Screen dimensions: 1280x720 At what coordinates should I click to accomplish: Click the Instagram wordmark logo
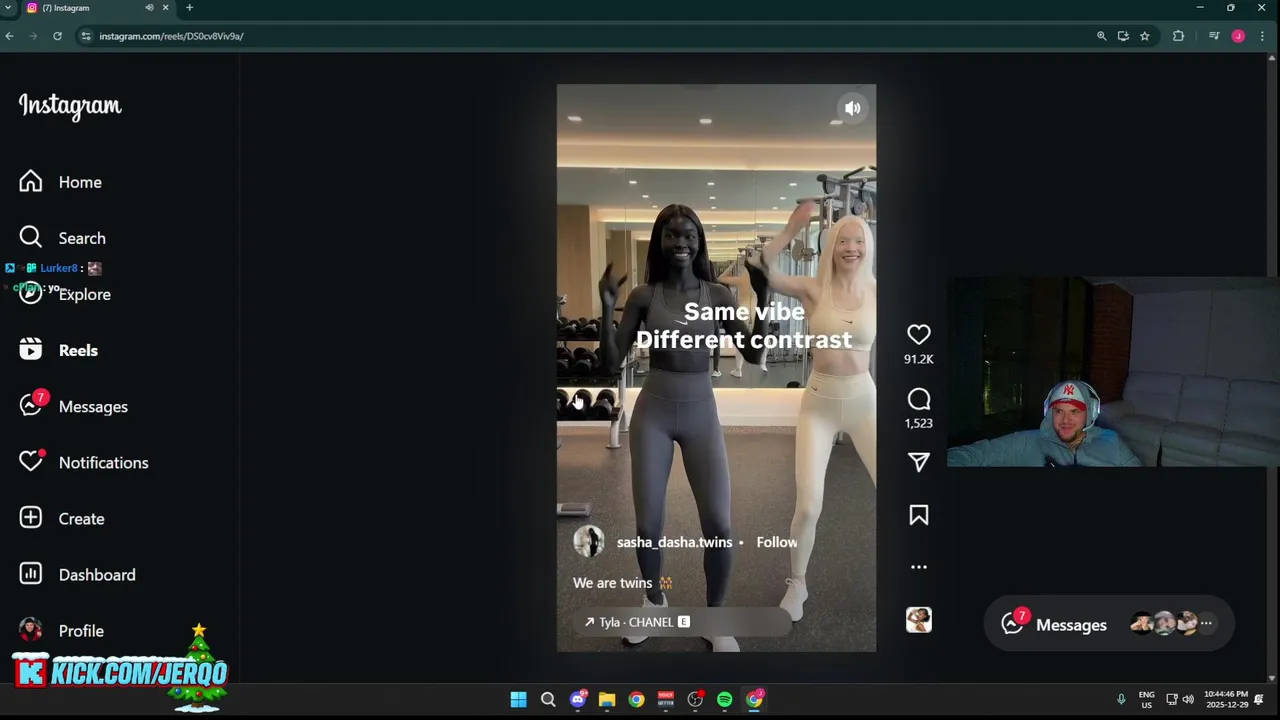(70, 106)
